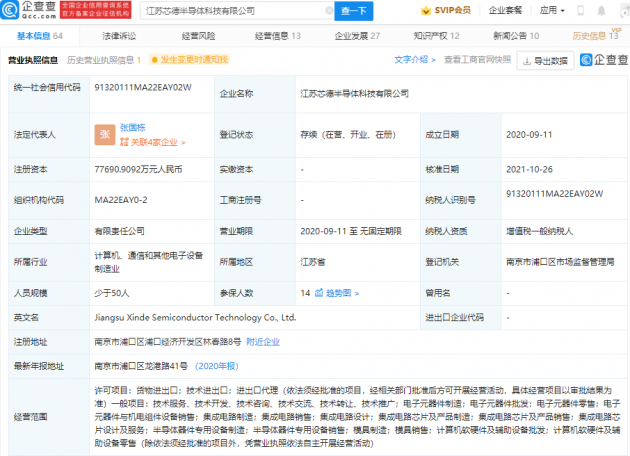
Task: Open 查看工商官网快照 link
Action: [477, 60]
